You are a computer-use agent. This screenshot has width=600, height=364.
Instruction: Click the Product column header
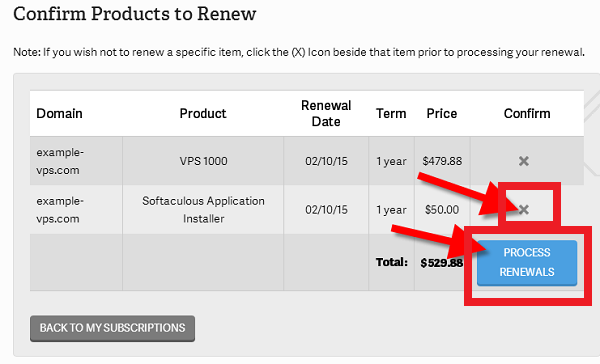[x=203, y=114]
